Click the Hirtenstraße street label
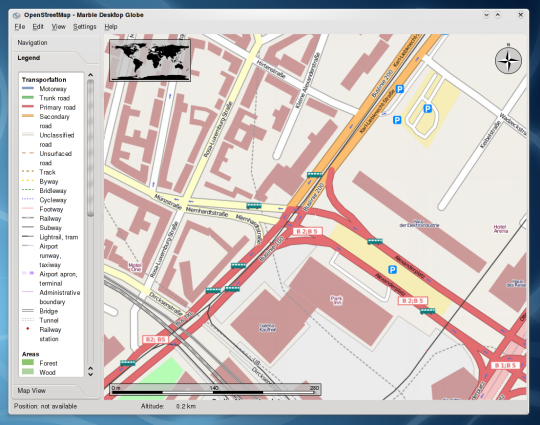 pos(271,69)
